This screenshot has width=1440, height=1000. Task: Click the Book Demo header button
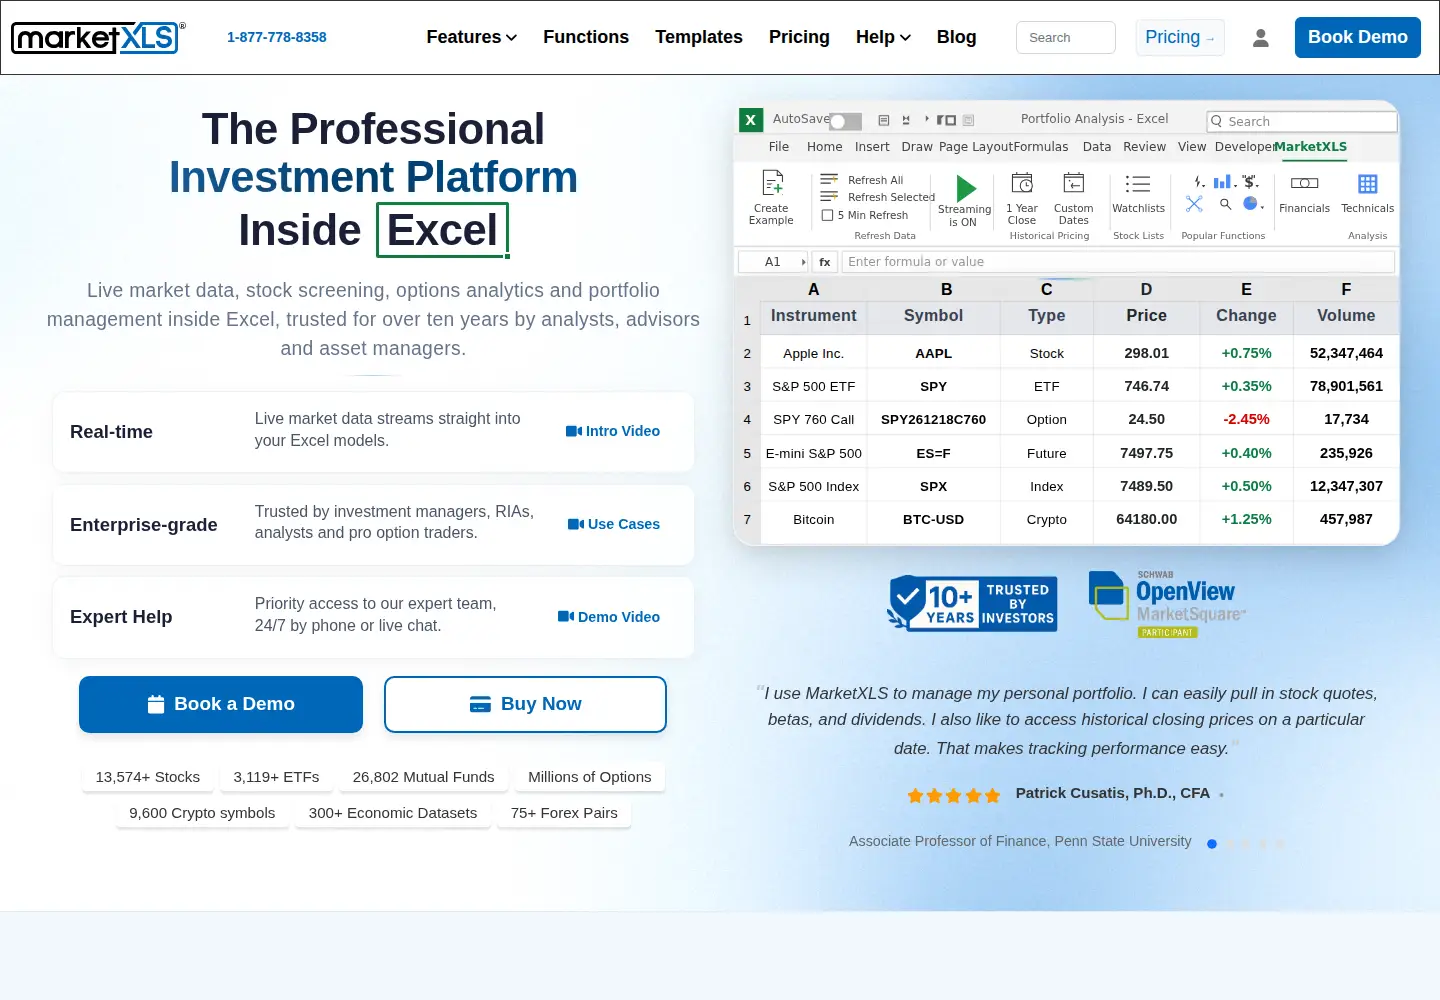pyautogui.click(x=1358, y=37)
